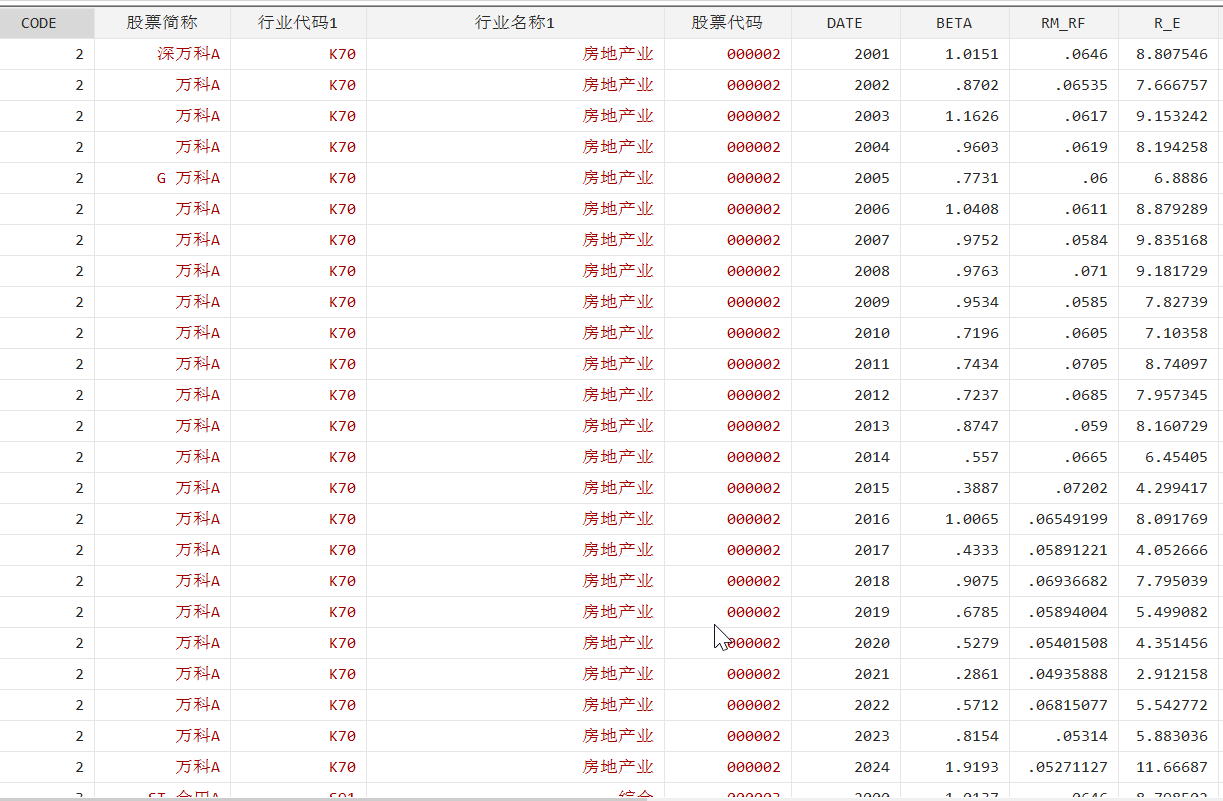Click 万科A cell in 2023 row
This screenshot has height=801, width=1223.
(x=162, y=736)
